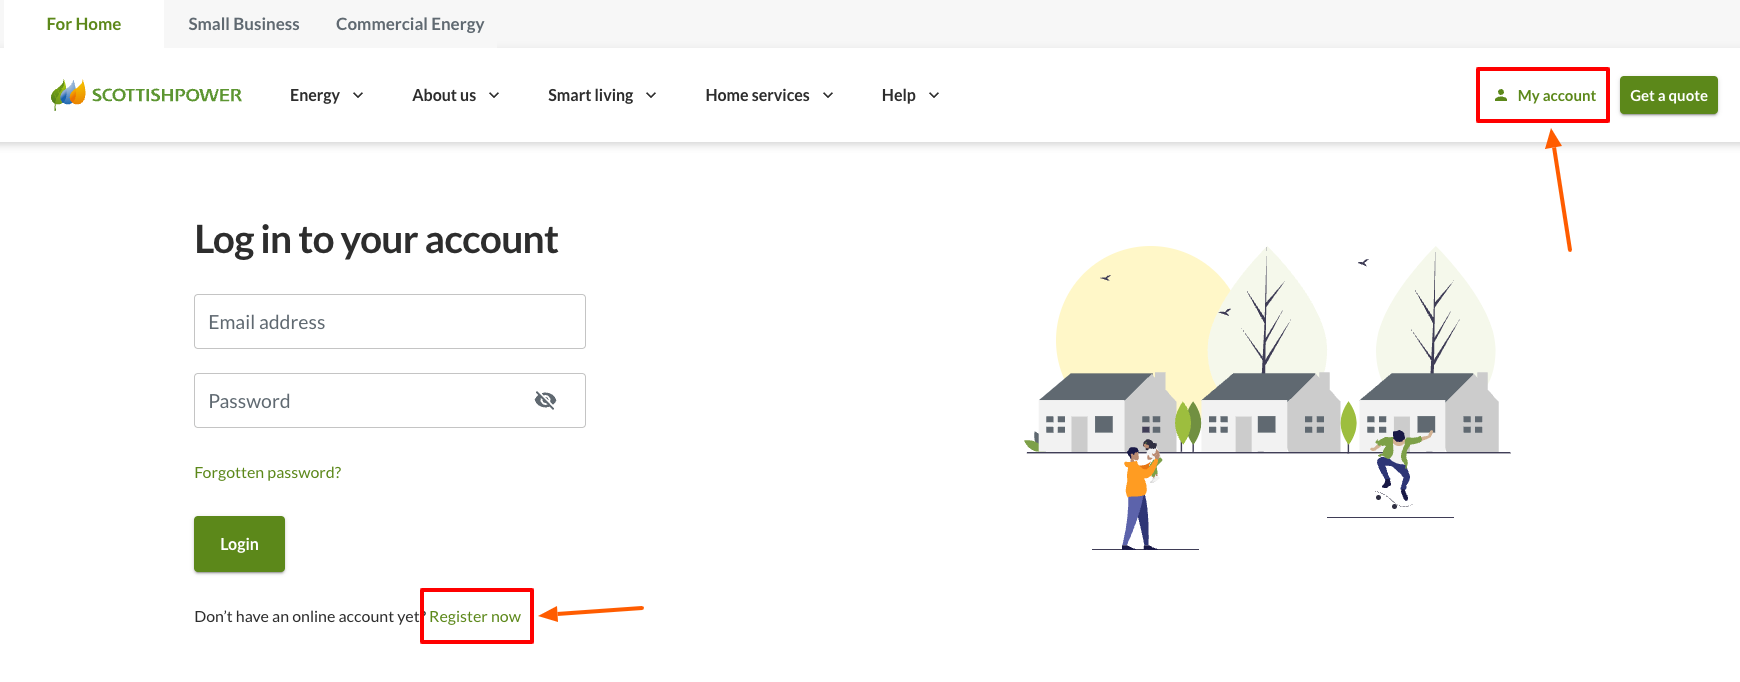
Task: Click the Log in to your account heading
Action: tap(376, 240)
